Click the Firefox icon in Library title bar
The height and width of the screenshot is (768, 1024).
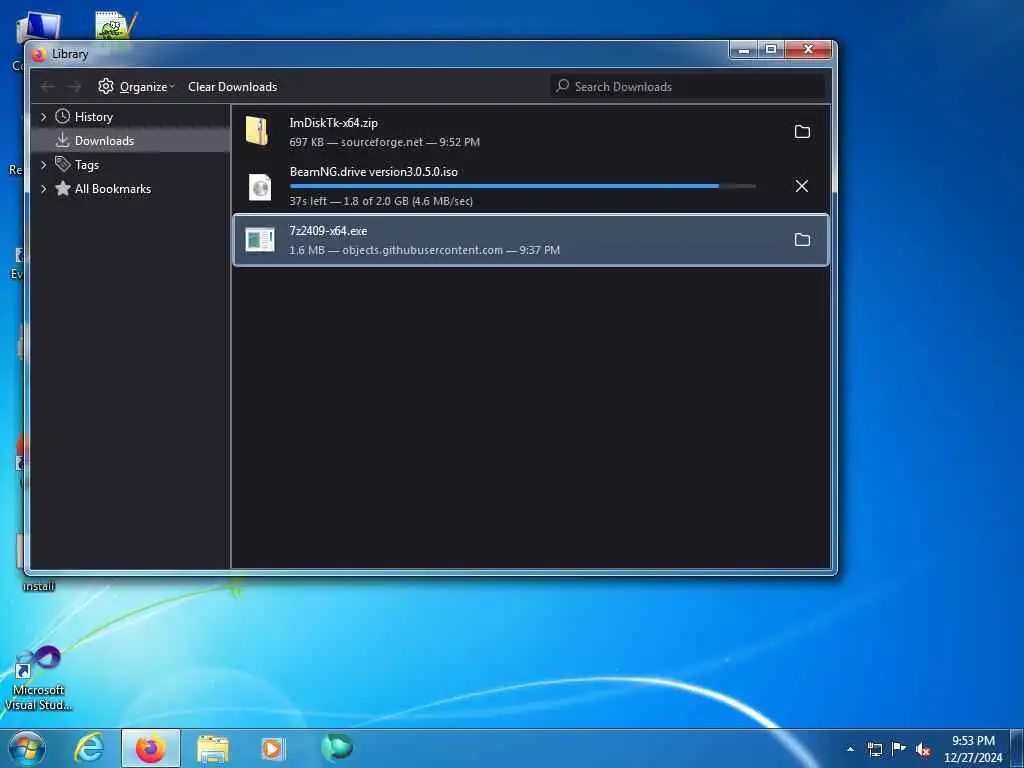[39, 54]
